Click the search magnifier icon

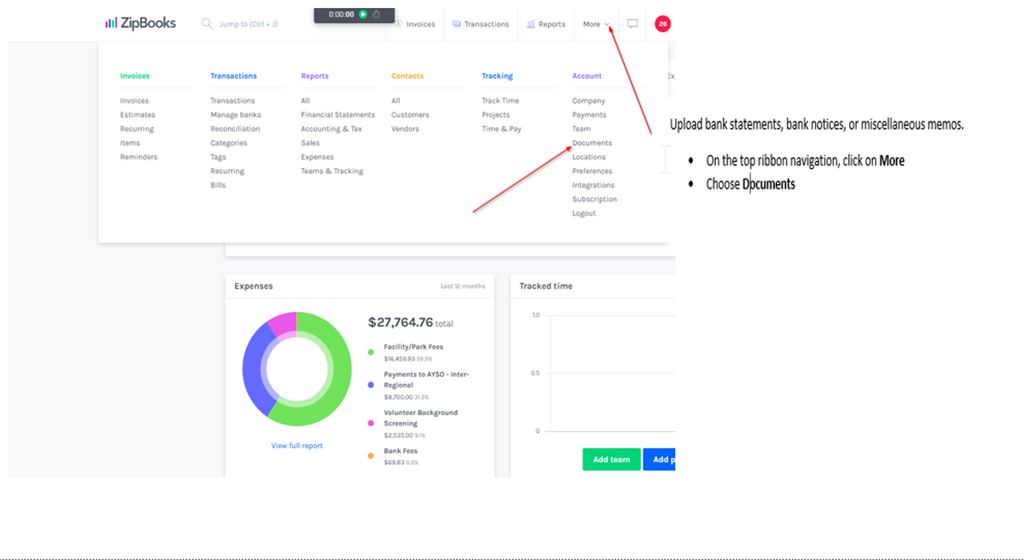(207, 24)
